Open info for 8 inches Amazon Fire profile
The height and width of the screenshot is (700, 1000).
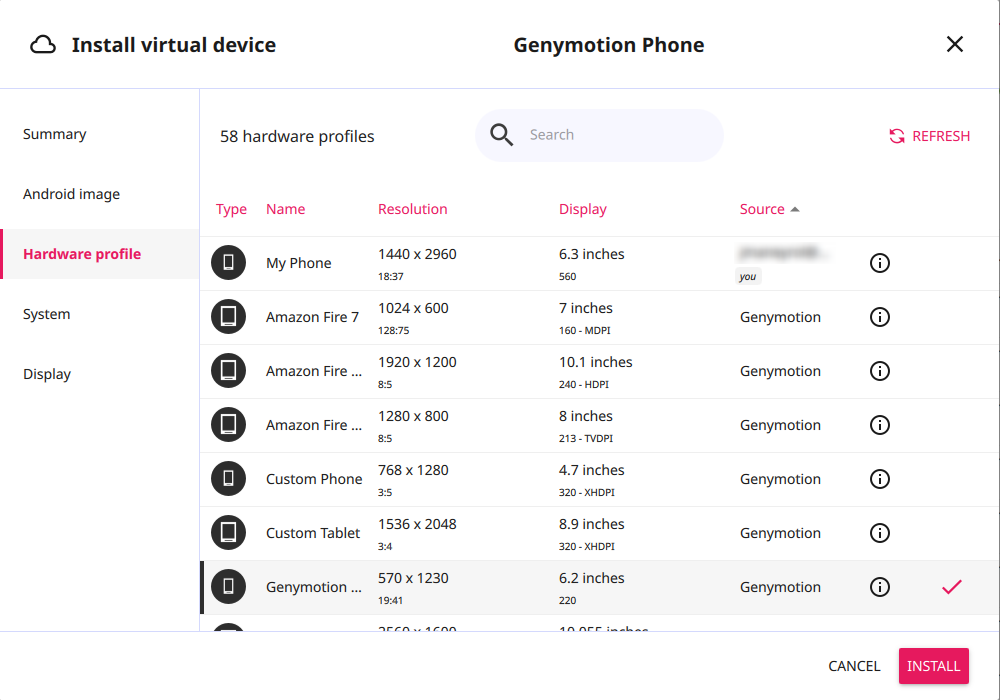879,425
